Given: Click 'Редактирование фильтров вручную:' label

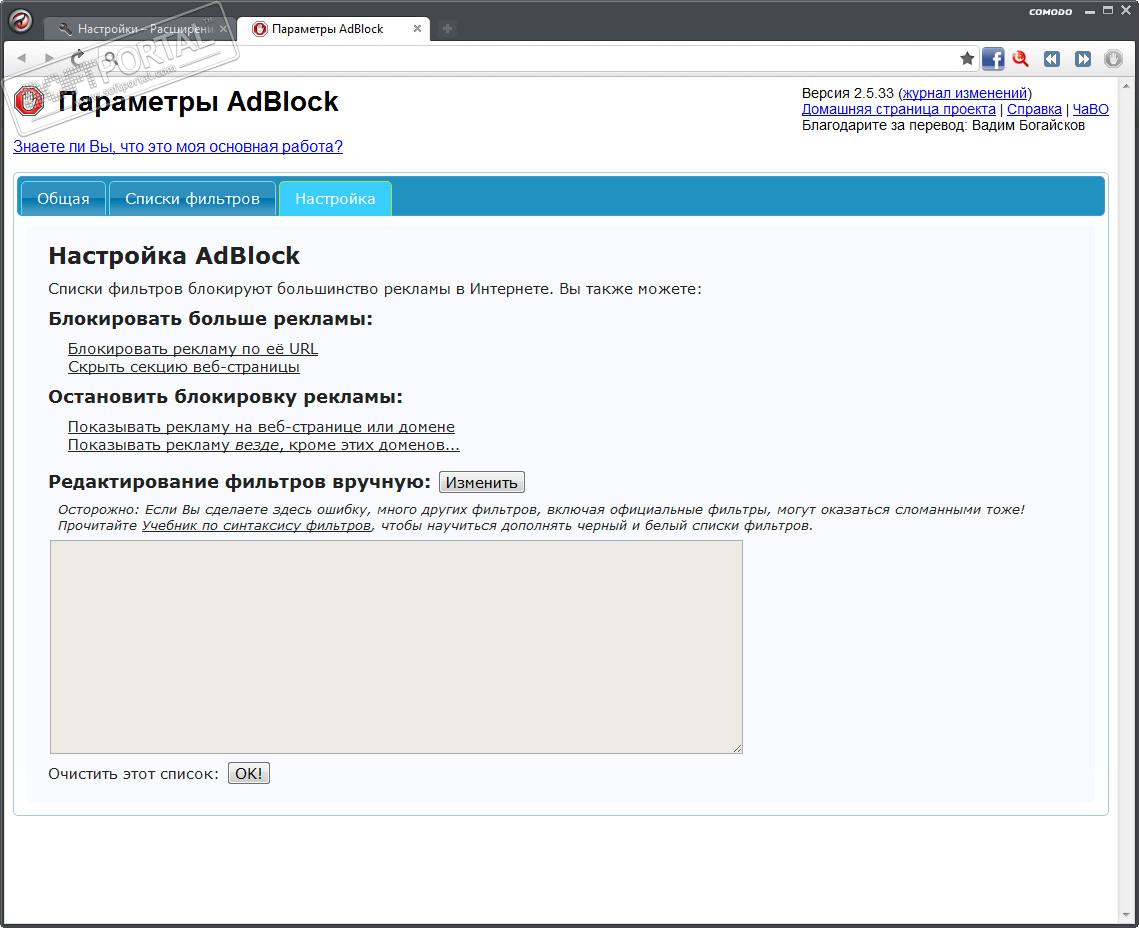Looking at the screenshot, I should (240, 481).
